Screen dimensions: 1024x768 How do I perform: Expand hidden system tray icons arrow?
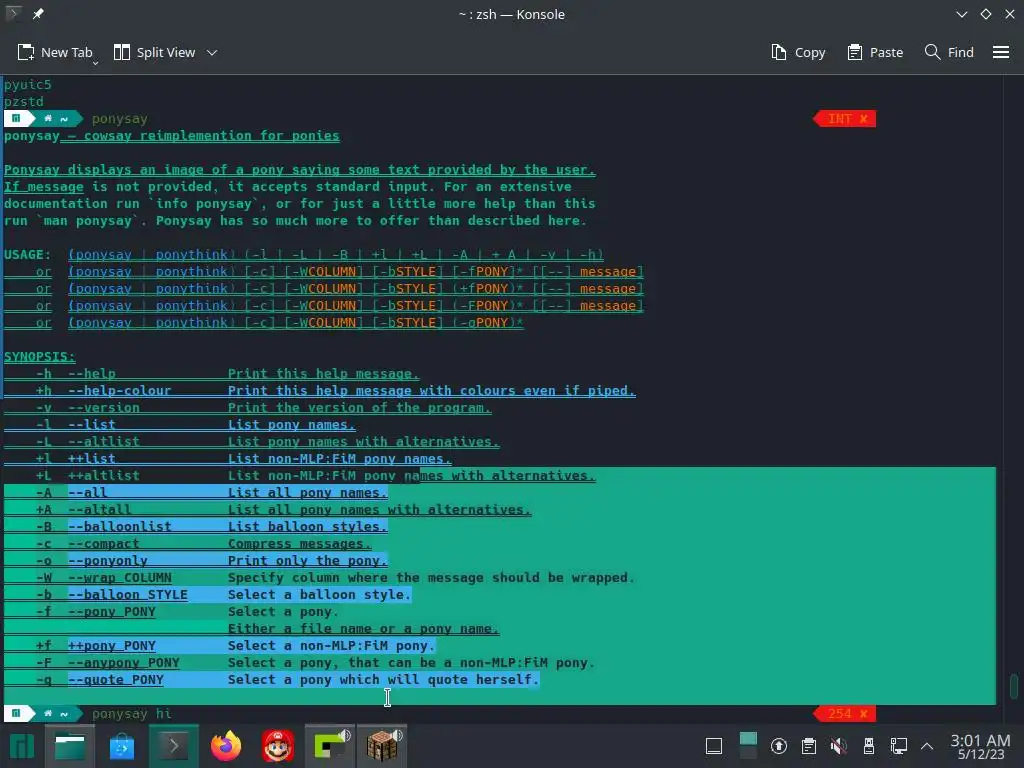(927, 746)
